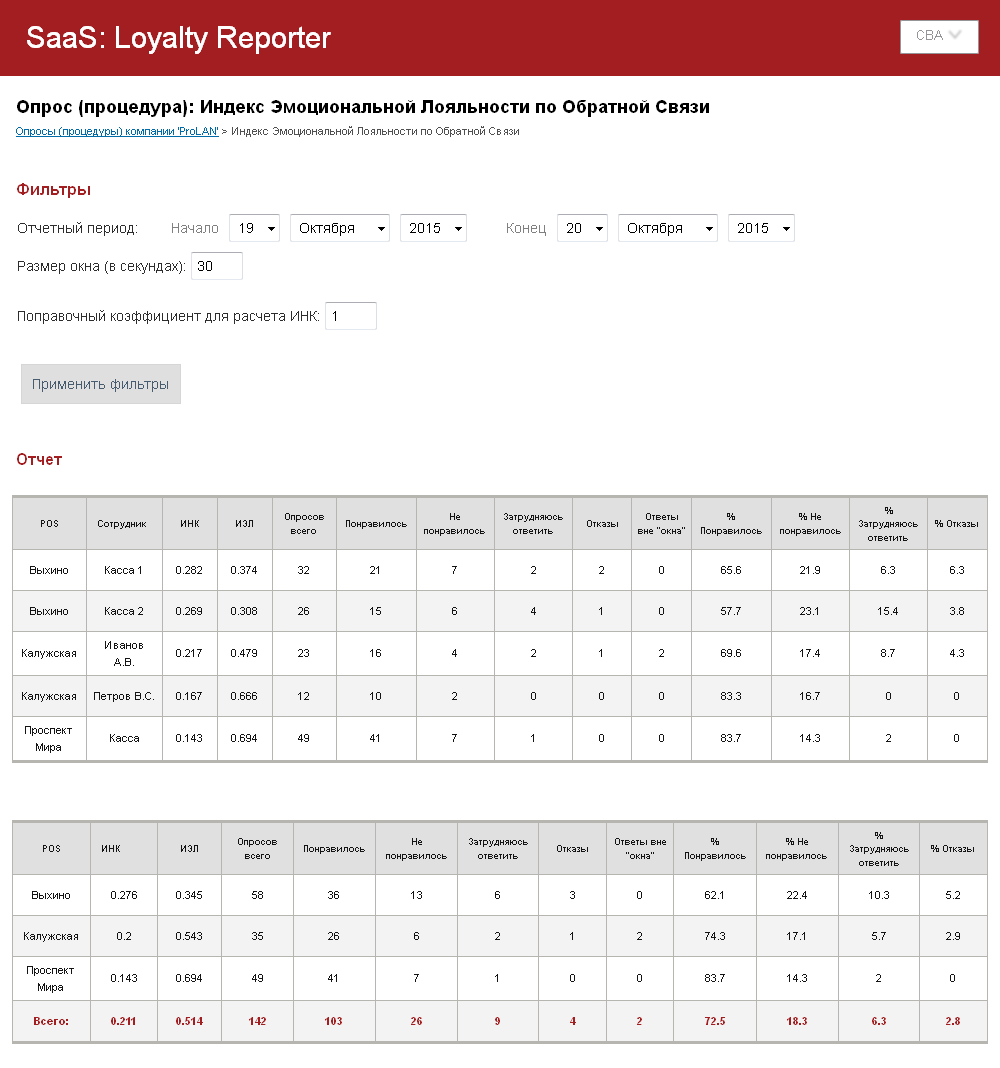Open the start year dropdown after 'Начало'

click(433, 228)
